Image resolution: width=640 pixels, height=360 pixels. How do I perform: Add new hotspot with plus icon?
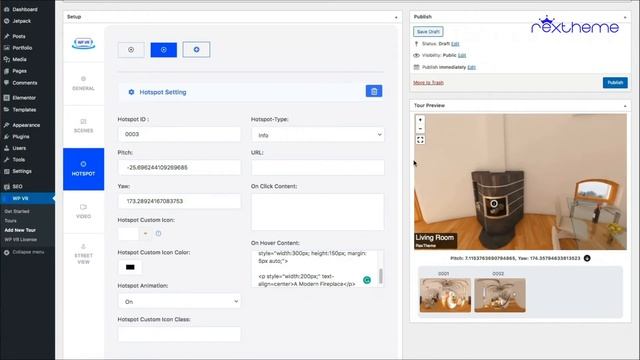coord(196,49)
